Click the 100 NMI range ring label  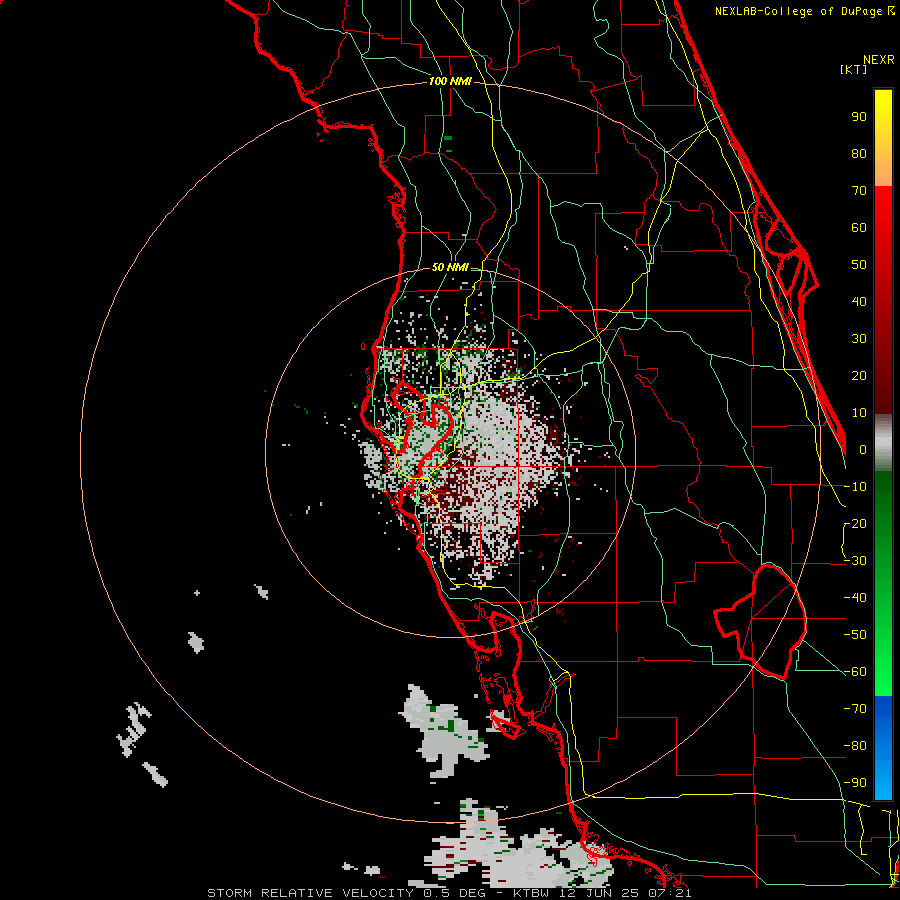[x=450, y=81]
